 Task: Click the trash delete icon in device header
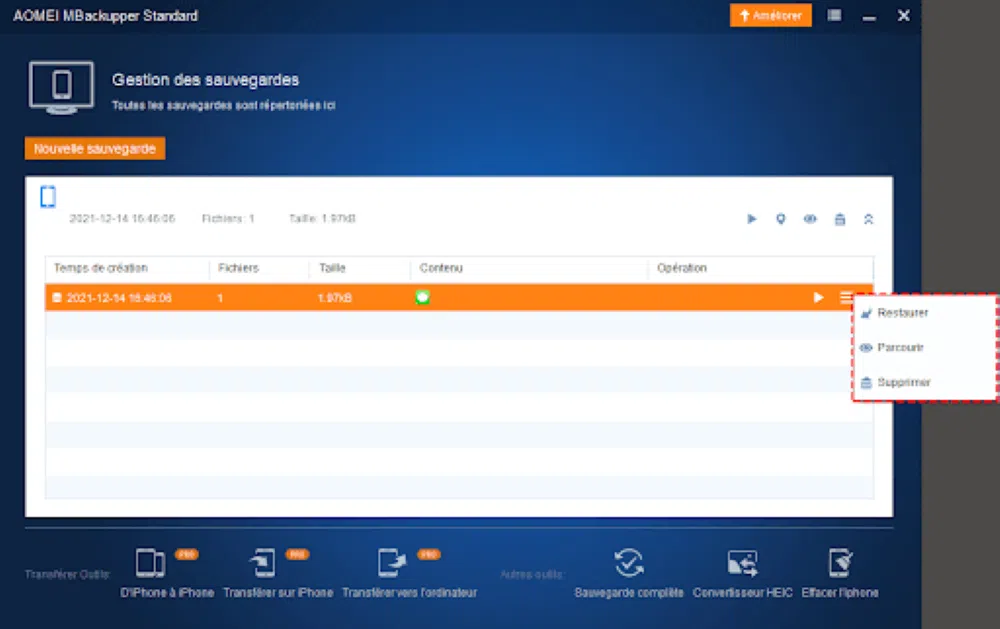click(840, 219)
